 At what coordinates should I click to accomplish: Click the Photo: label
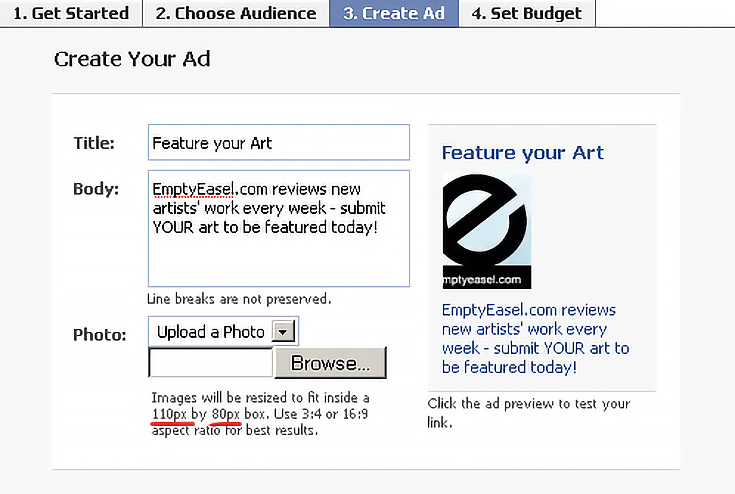tap(100, 335)
